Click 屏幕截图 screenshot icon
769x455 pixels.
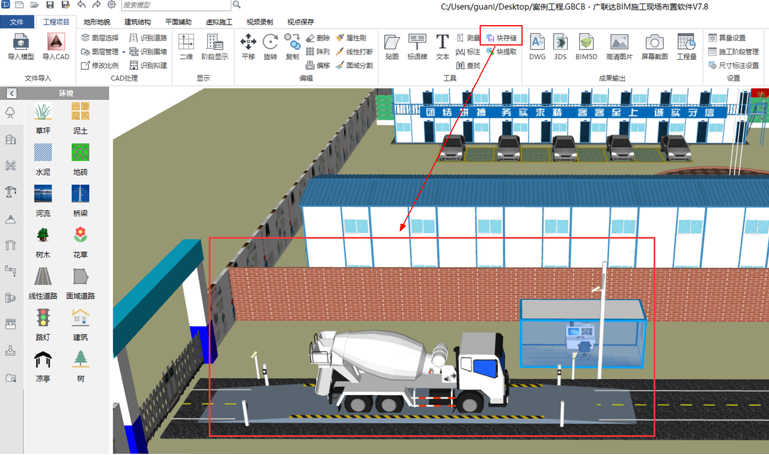point(654,47)
